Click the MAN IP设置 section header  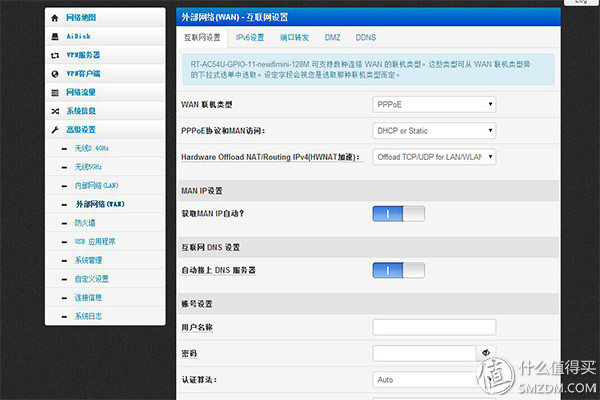[368, 191]
